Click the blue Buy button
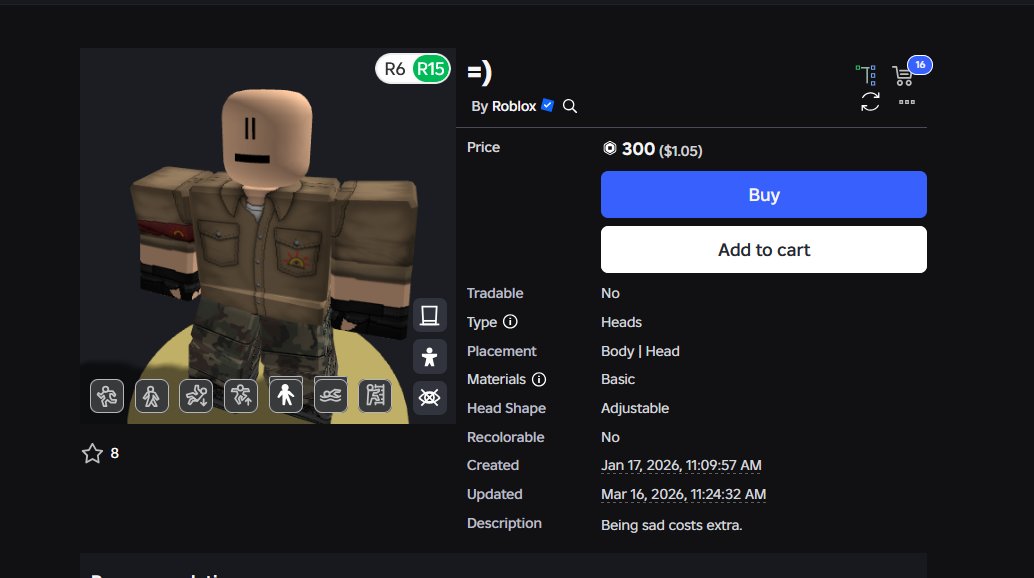Image resolution: width=1034 pixels, height=578 pixels. (764, 194)
